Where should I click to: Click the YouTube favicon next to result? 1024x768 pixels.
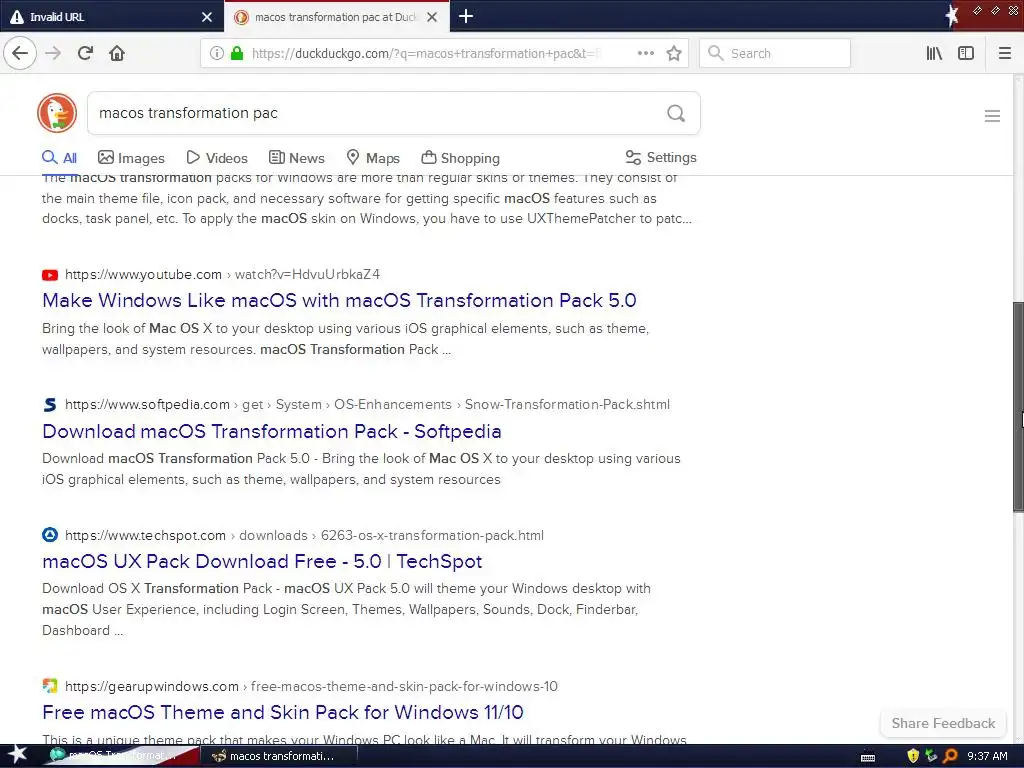point(50,275)
